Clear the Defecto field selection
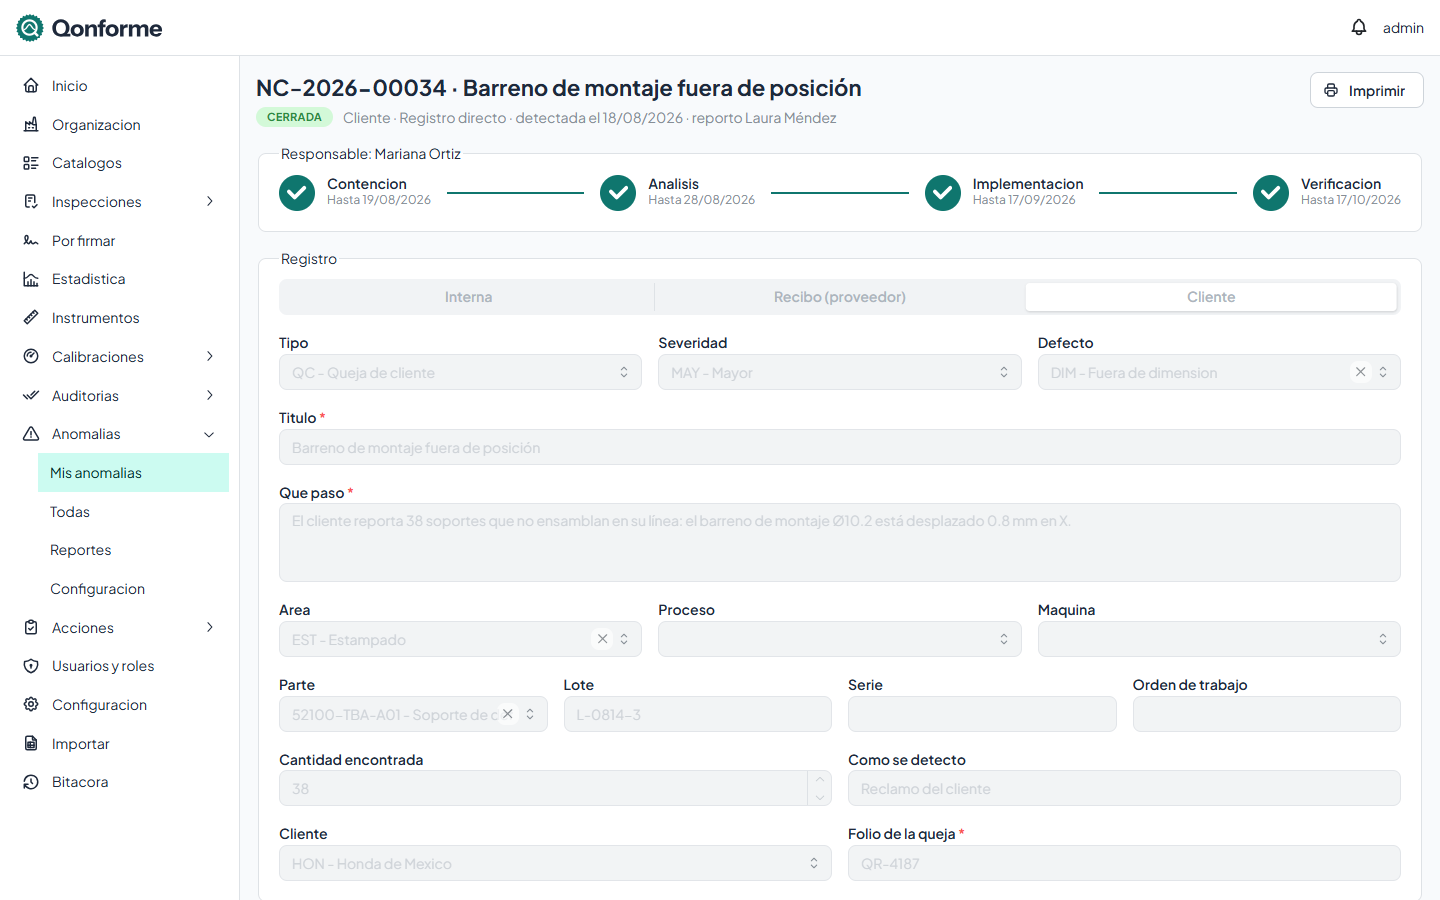This screenshot has width=1440, height=900. click(1360, 372)
